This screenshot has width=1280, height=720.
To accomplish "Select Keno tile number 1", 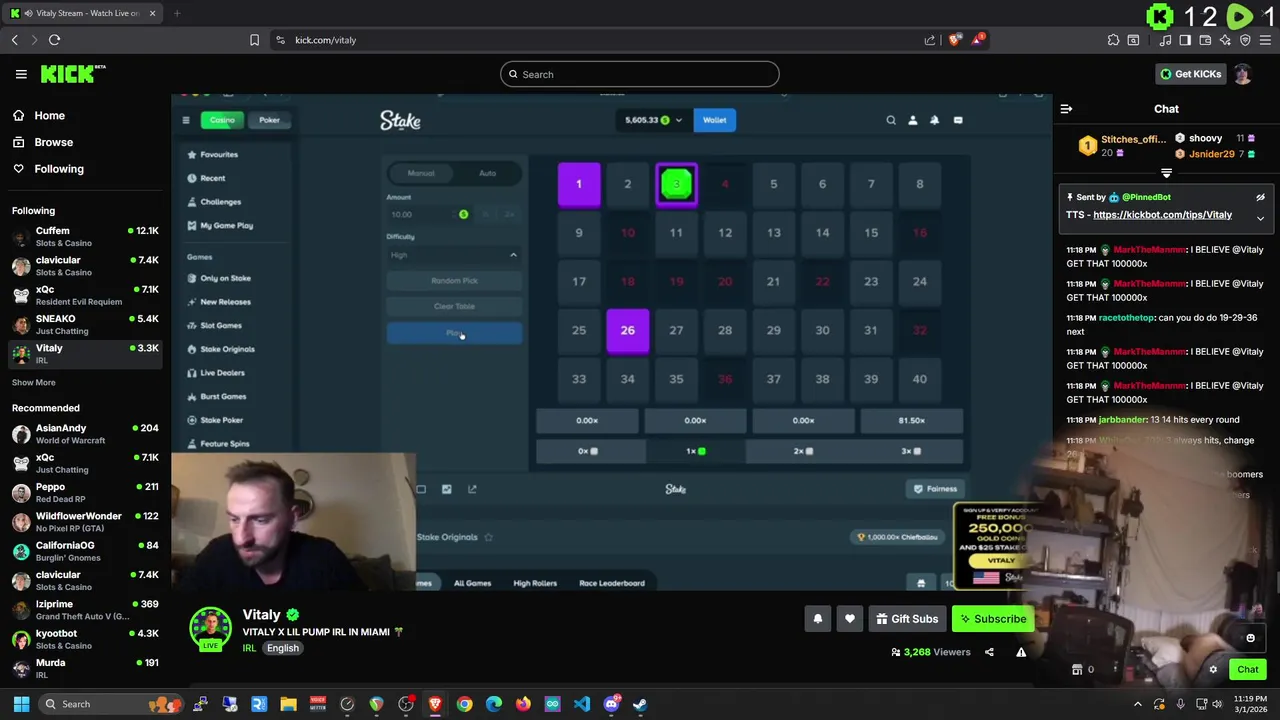I will 579,184.
